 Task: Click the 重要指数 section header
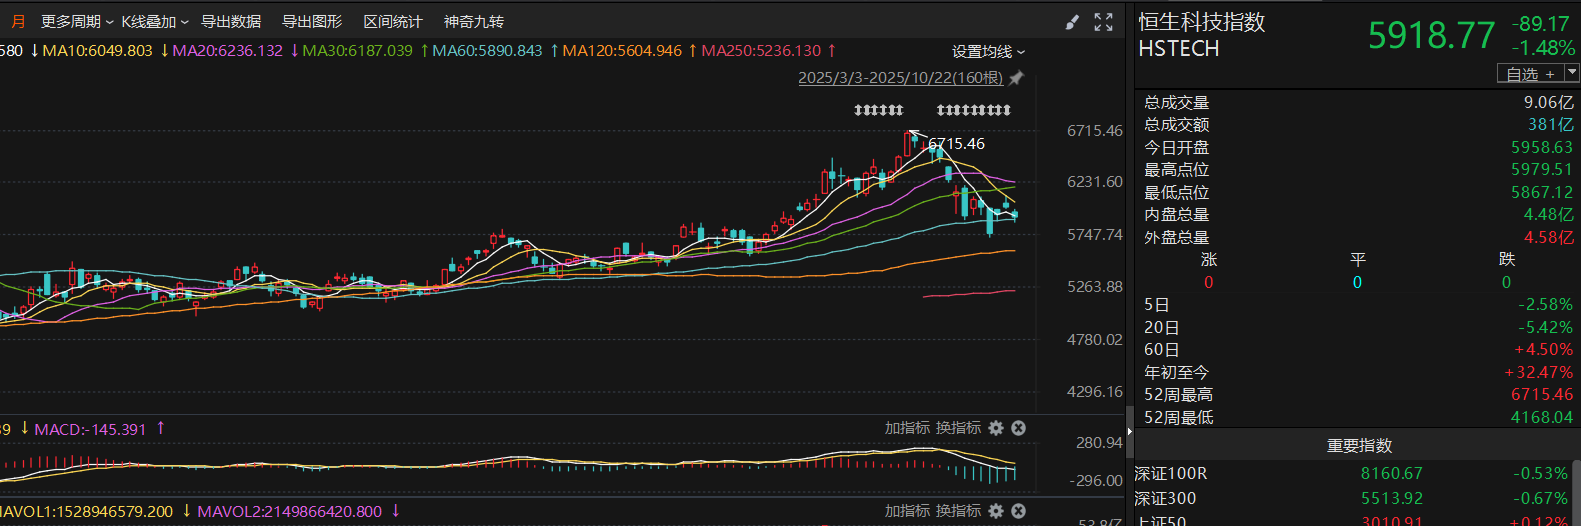pyautogui.click(x=1359, y=446)
